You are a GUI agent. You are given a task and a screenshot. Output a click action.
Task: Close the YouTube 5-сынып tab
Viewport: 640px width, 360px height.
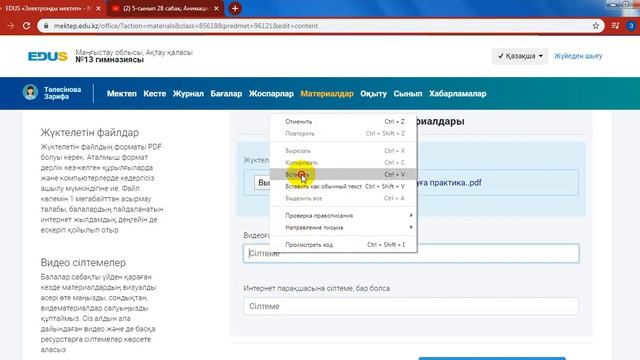pyautogui.click(x=216, y=8)
